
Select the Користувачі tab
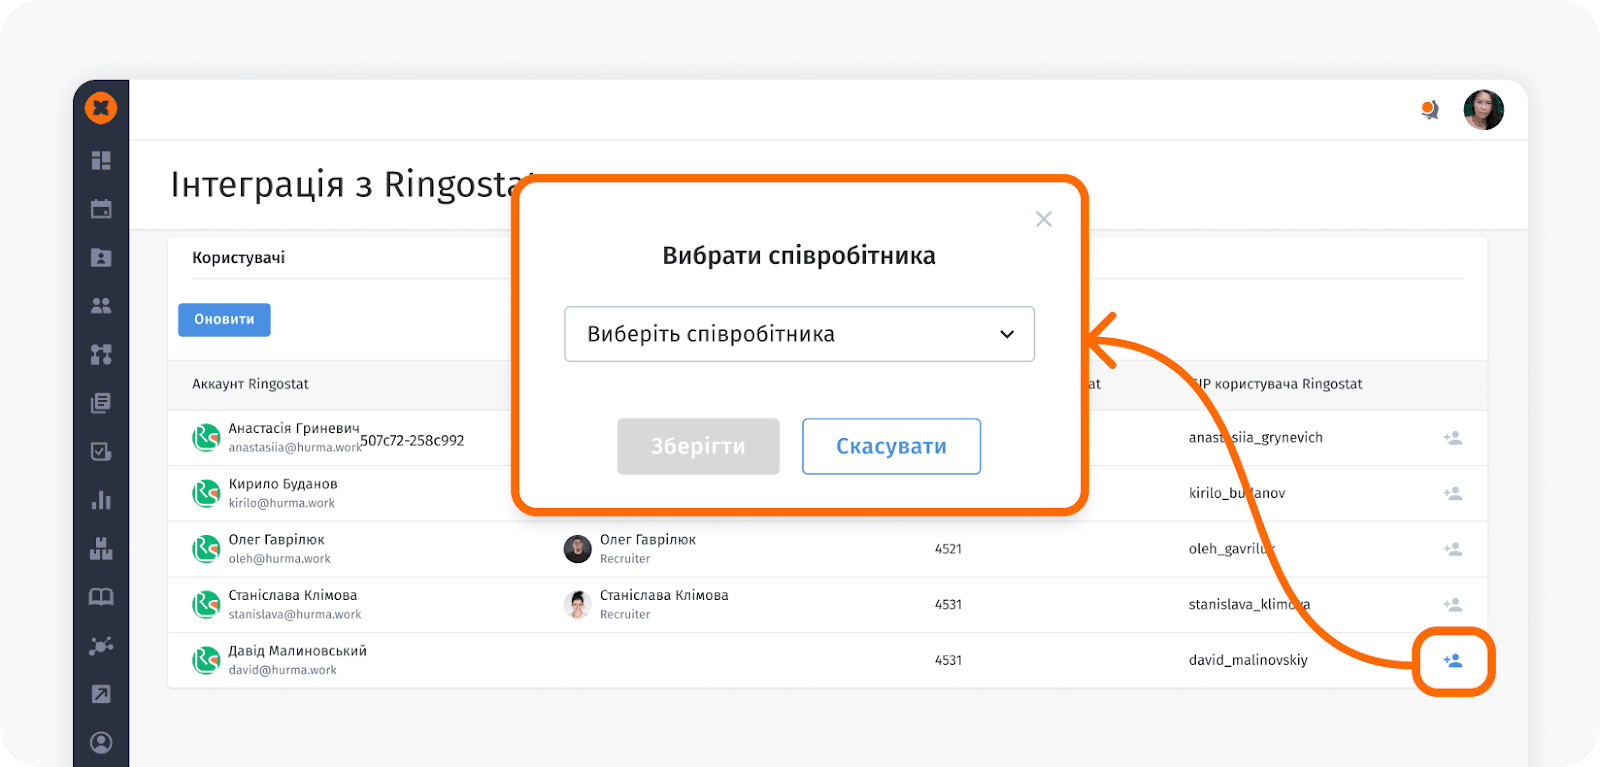(239, 258)
